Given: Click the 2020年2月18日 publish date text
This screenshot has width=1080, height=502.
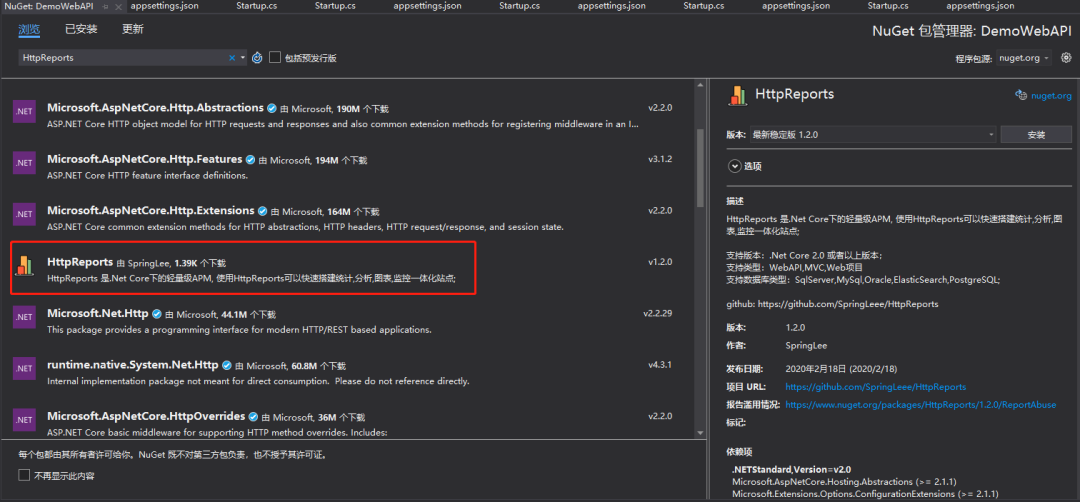Looking at the screenshot, I should point(841,369).
